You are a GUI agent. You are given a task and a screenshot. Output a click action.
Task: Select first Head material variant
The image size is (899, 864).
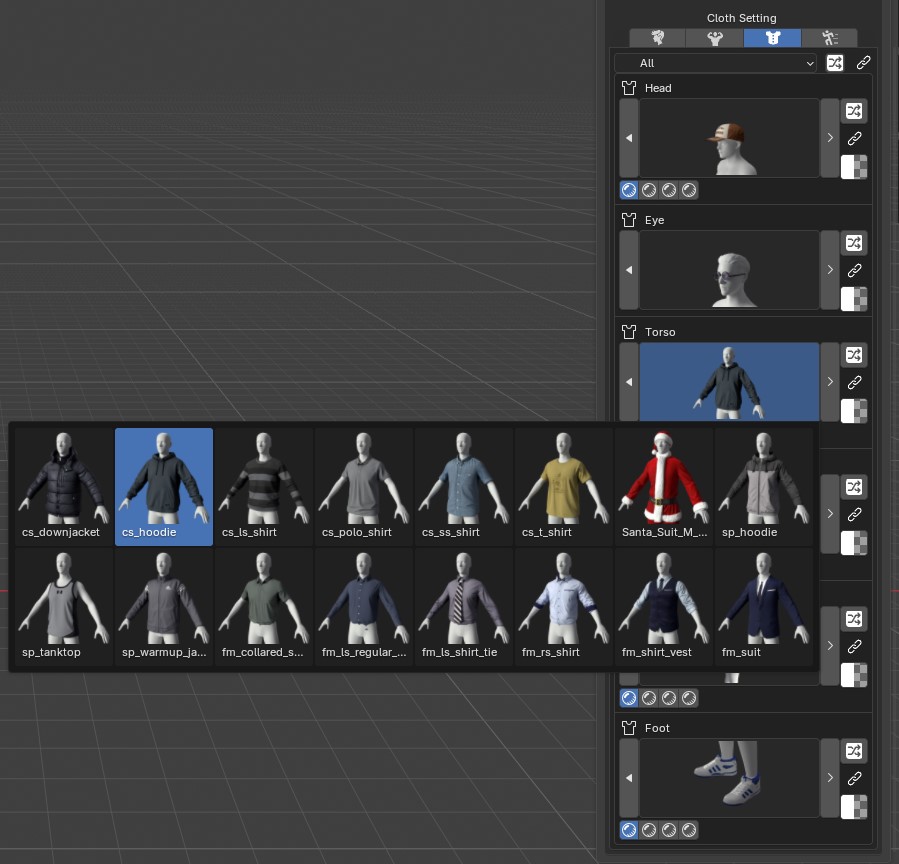click(x=629, y=190)
